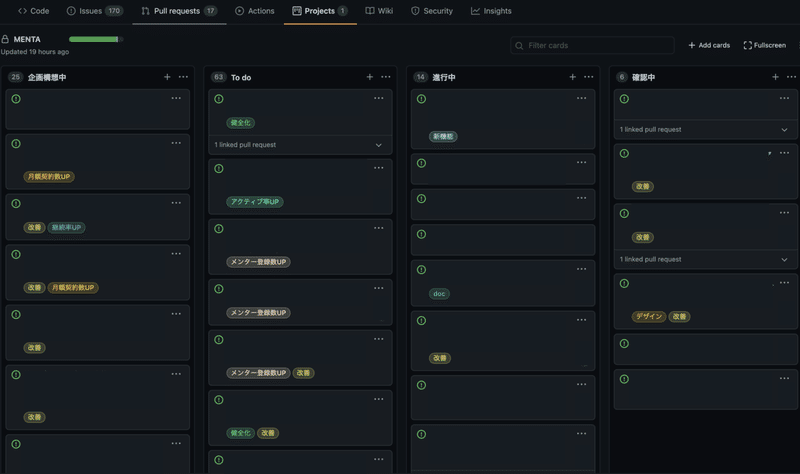Open the 企画構想中 column options menu

coord(183,77)
